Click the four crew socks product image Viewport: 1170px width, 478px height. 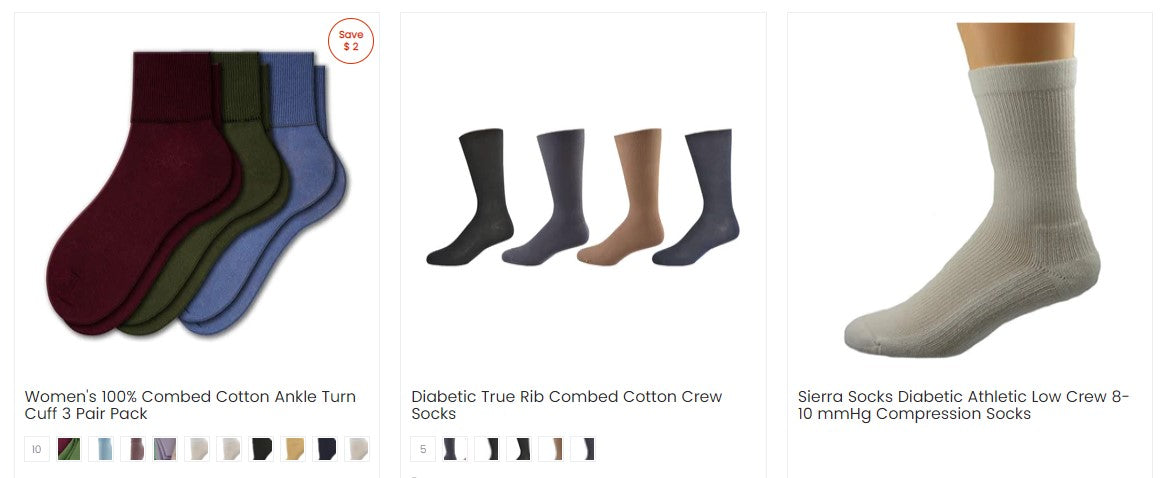(583, 197)
